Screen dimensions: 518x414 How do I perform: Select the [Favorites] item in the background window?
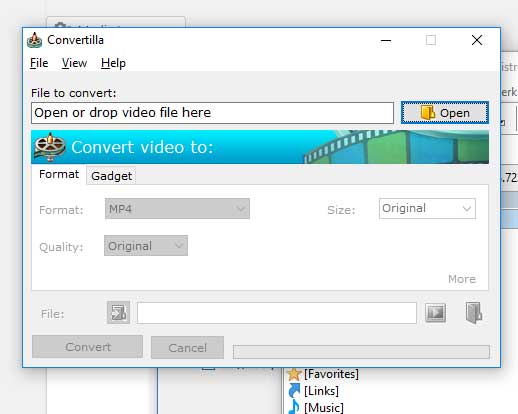(x=331, y=374)
